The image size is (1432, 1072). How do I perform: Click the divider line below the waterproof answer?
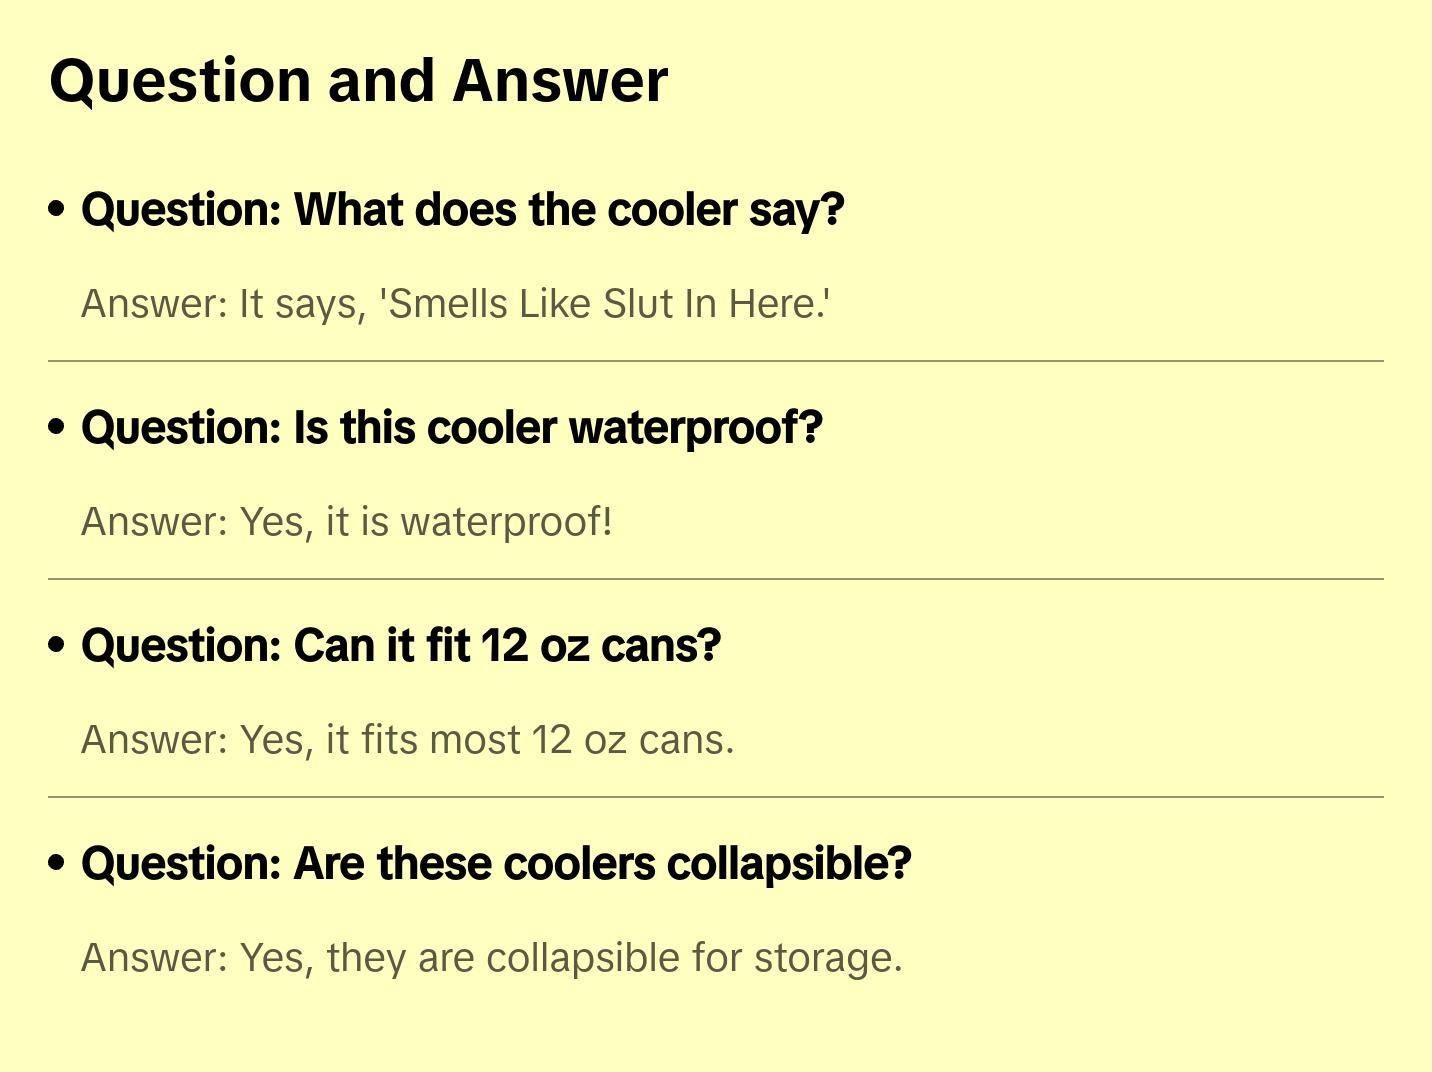tap(715, 579)
